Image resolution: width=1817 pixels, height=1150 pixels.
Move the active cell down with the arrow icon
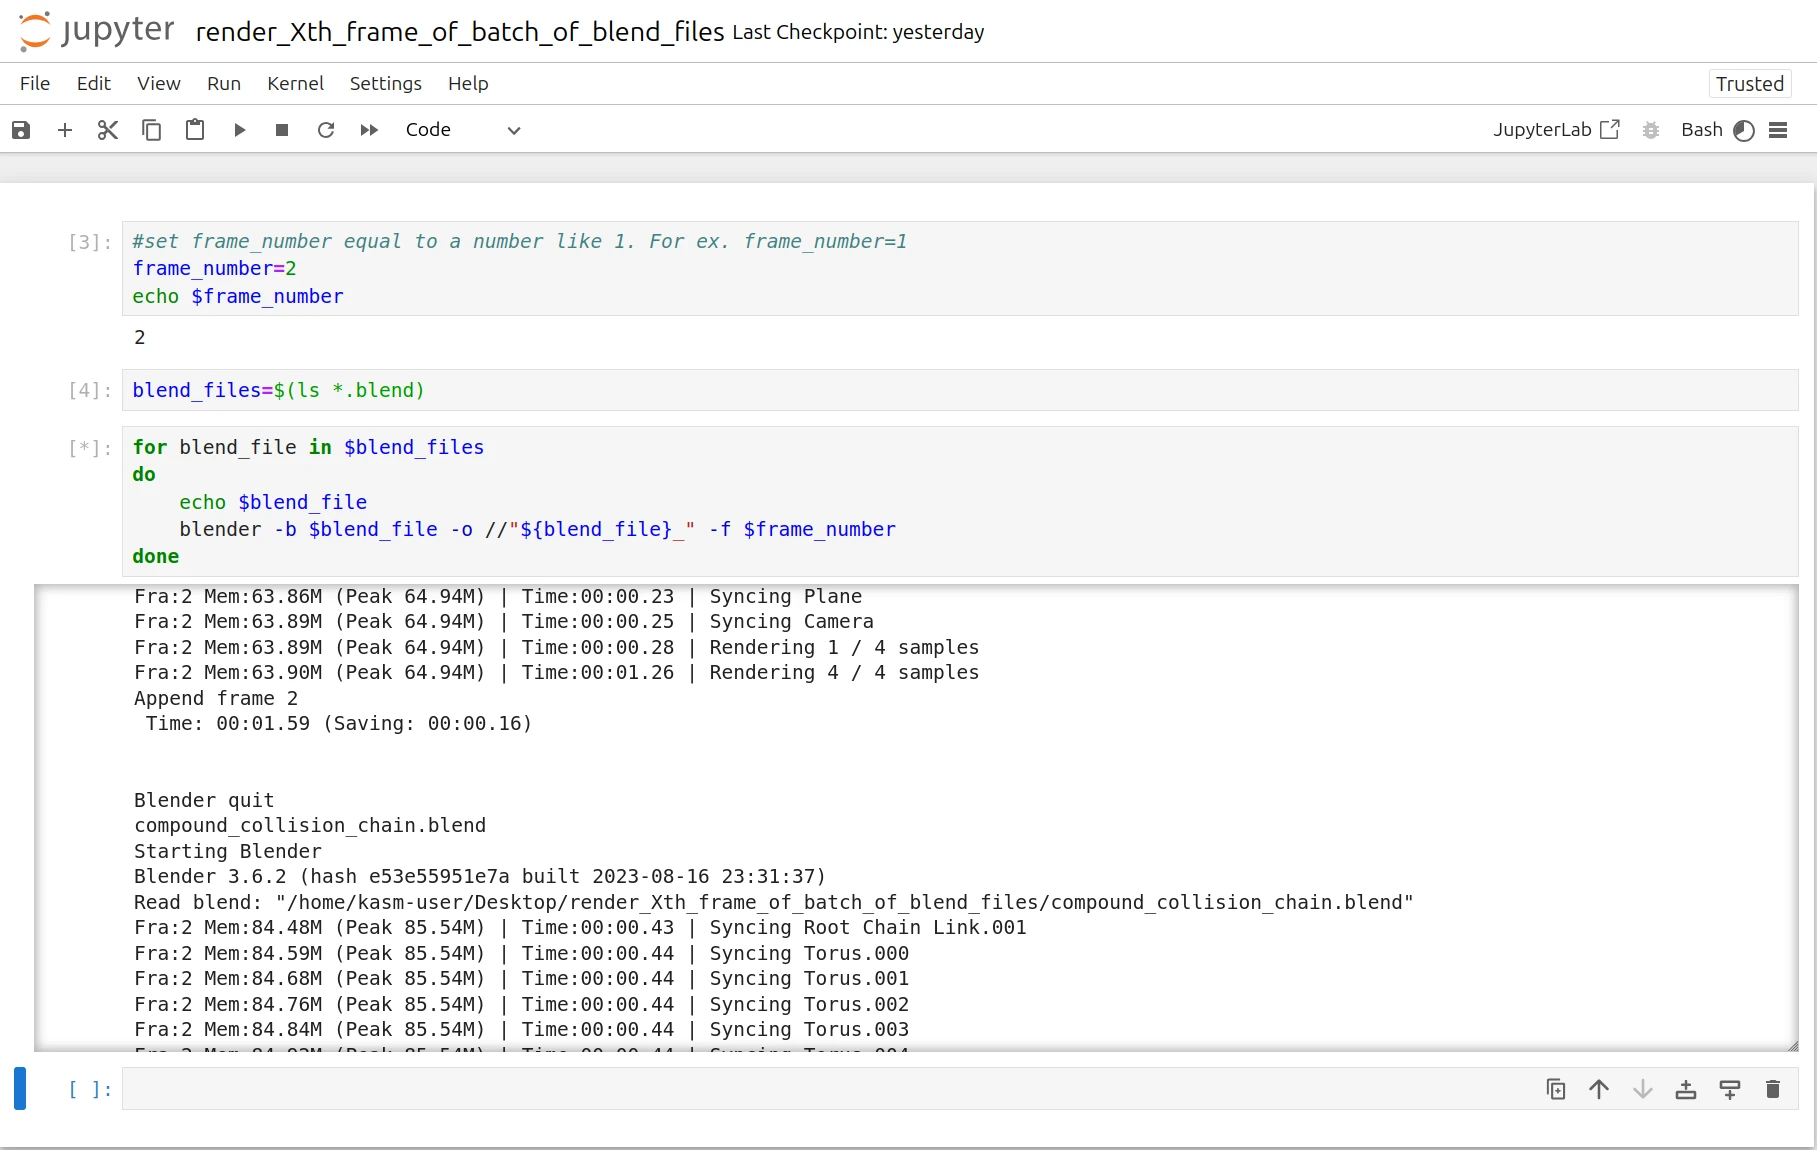point(1643,1089)
